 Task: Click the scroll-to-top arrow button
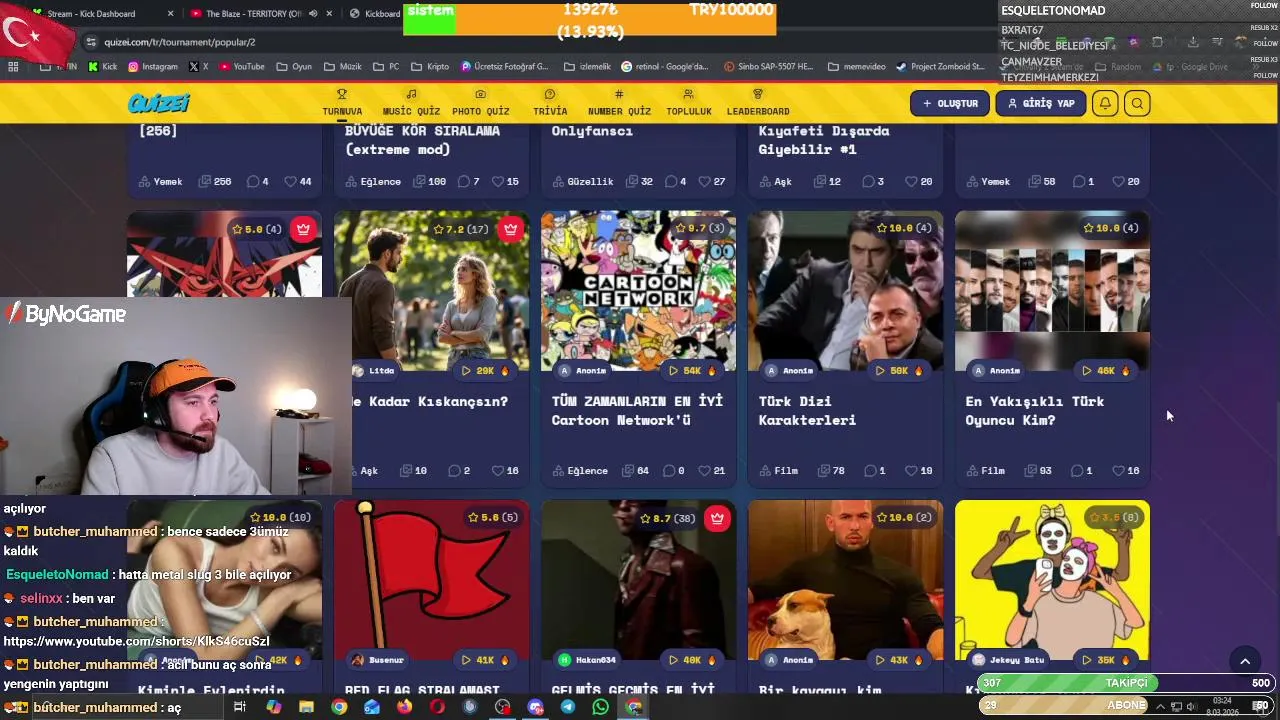1245,661
